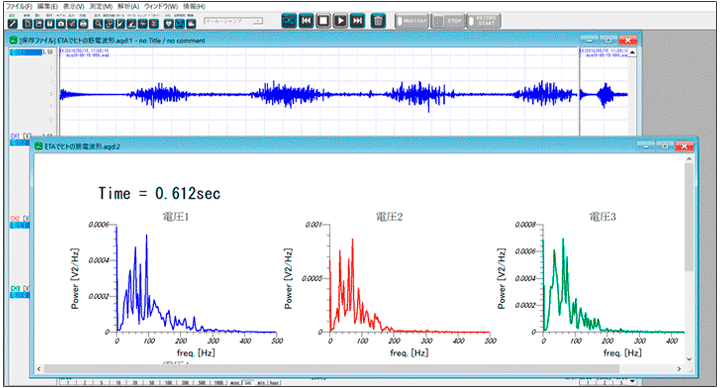
Task: Click the green 電圧3 power spectrum chart
Action: click(592, 285)
